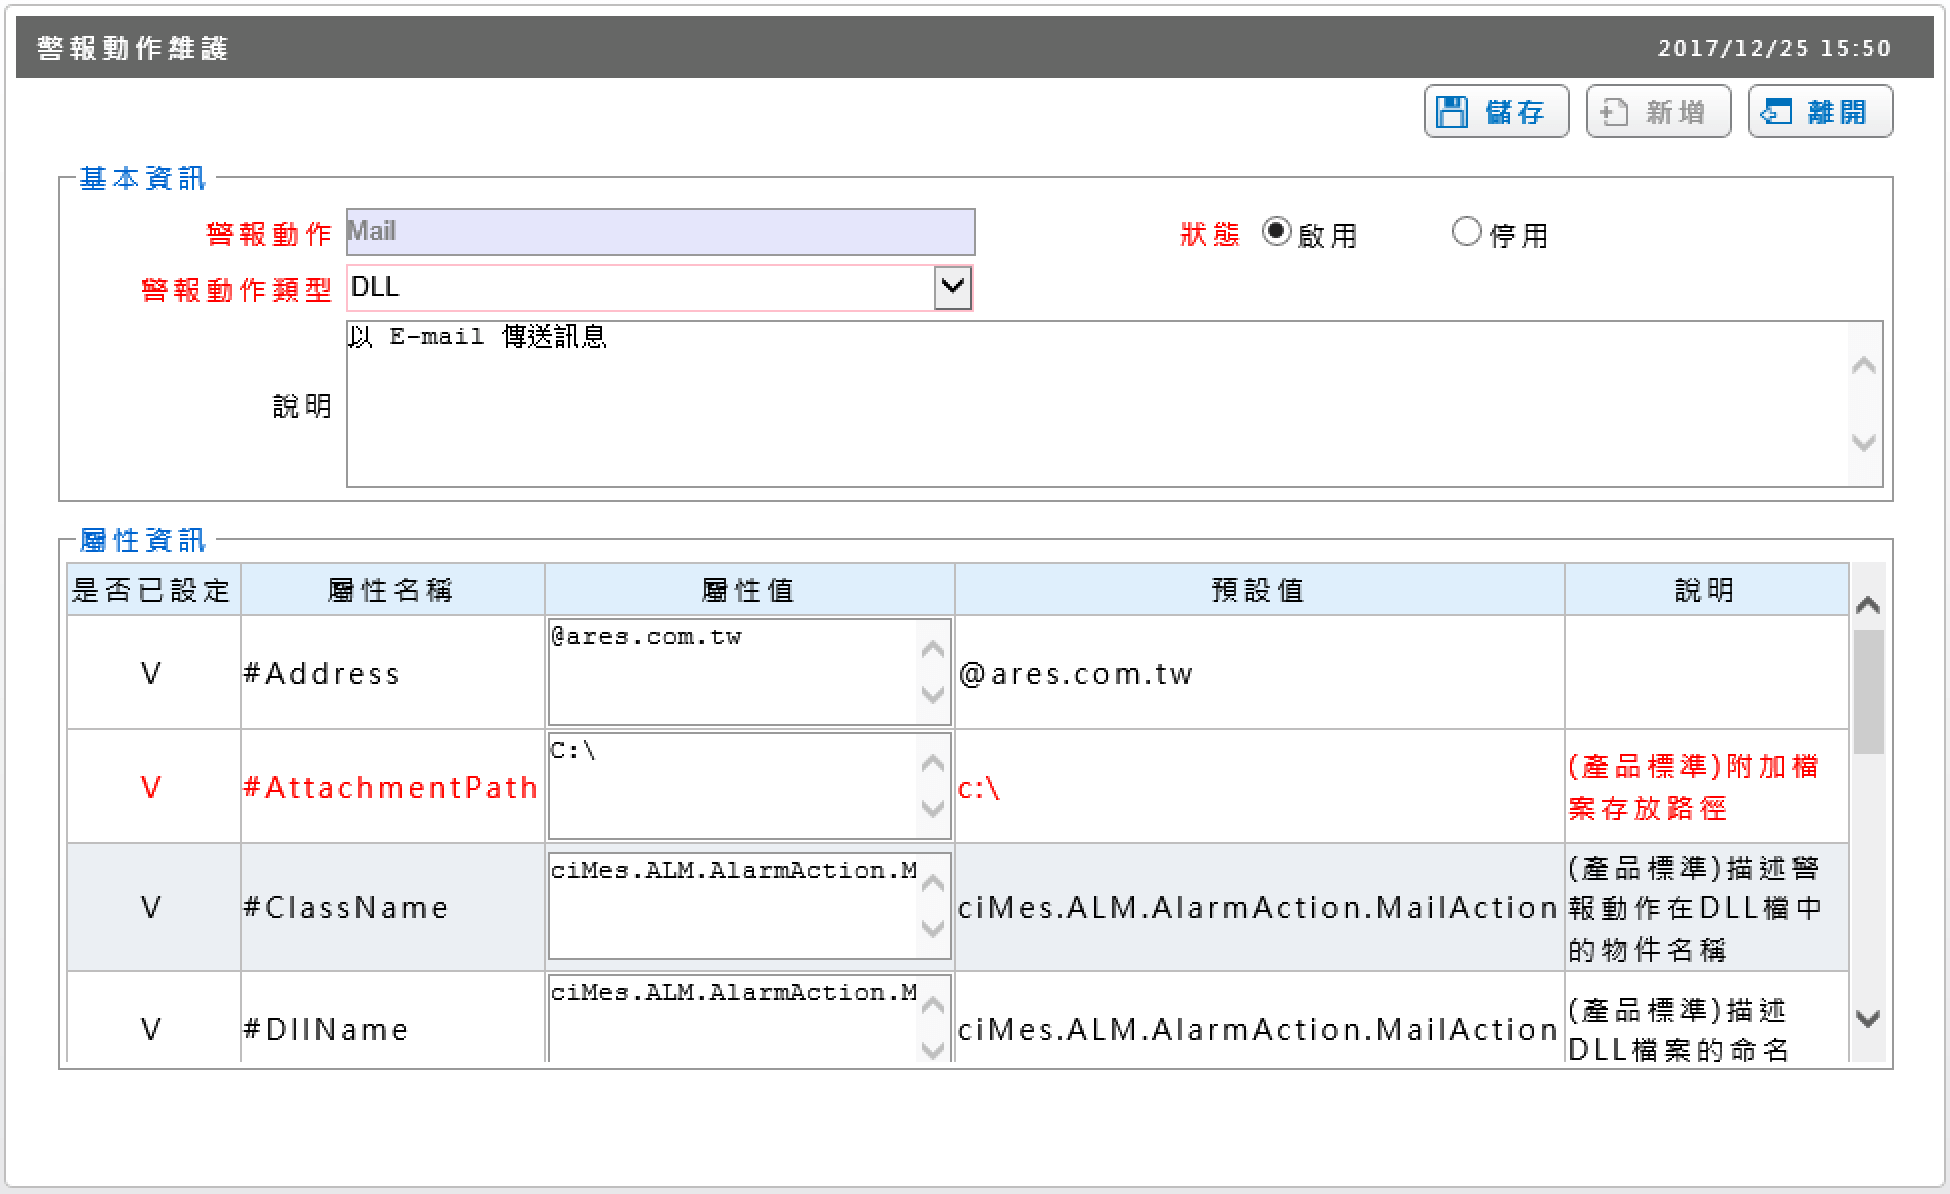The width and height of the screenshot is (1950, 1194).
Task: Click the V mark in #ClassName row
Action: tap(151, 908)
